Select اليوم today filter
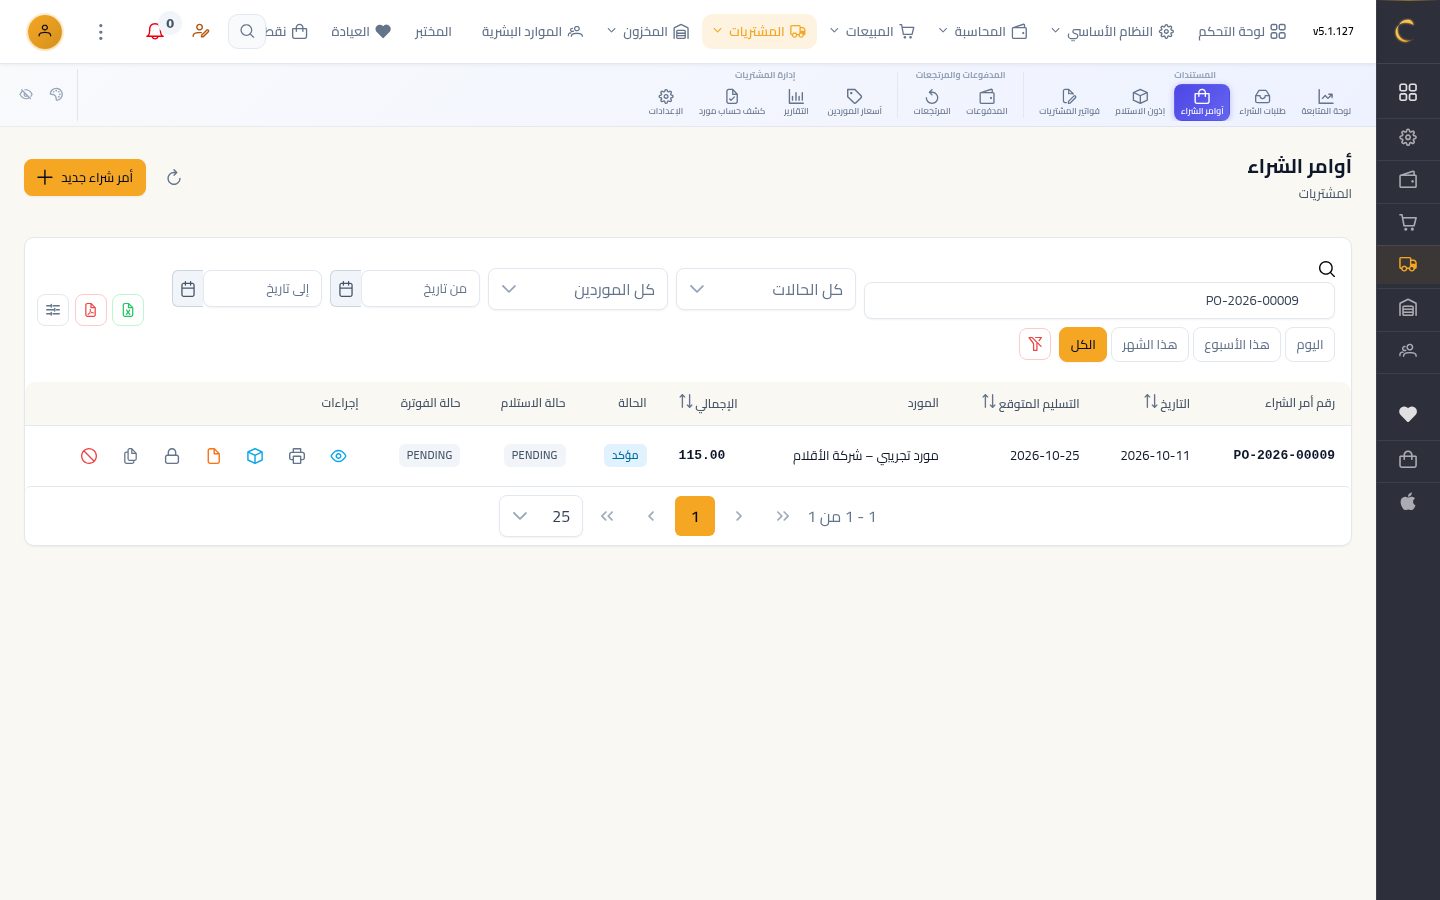The image size is (1440, 900). 1309,344
